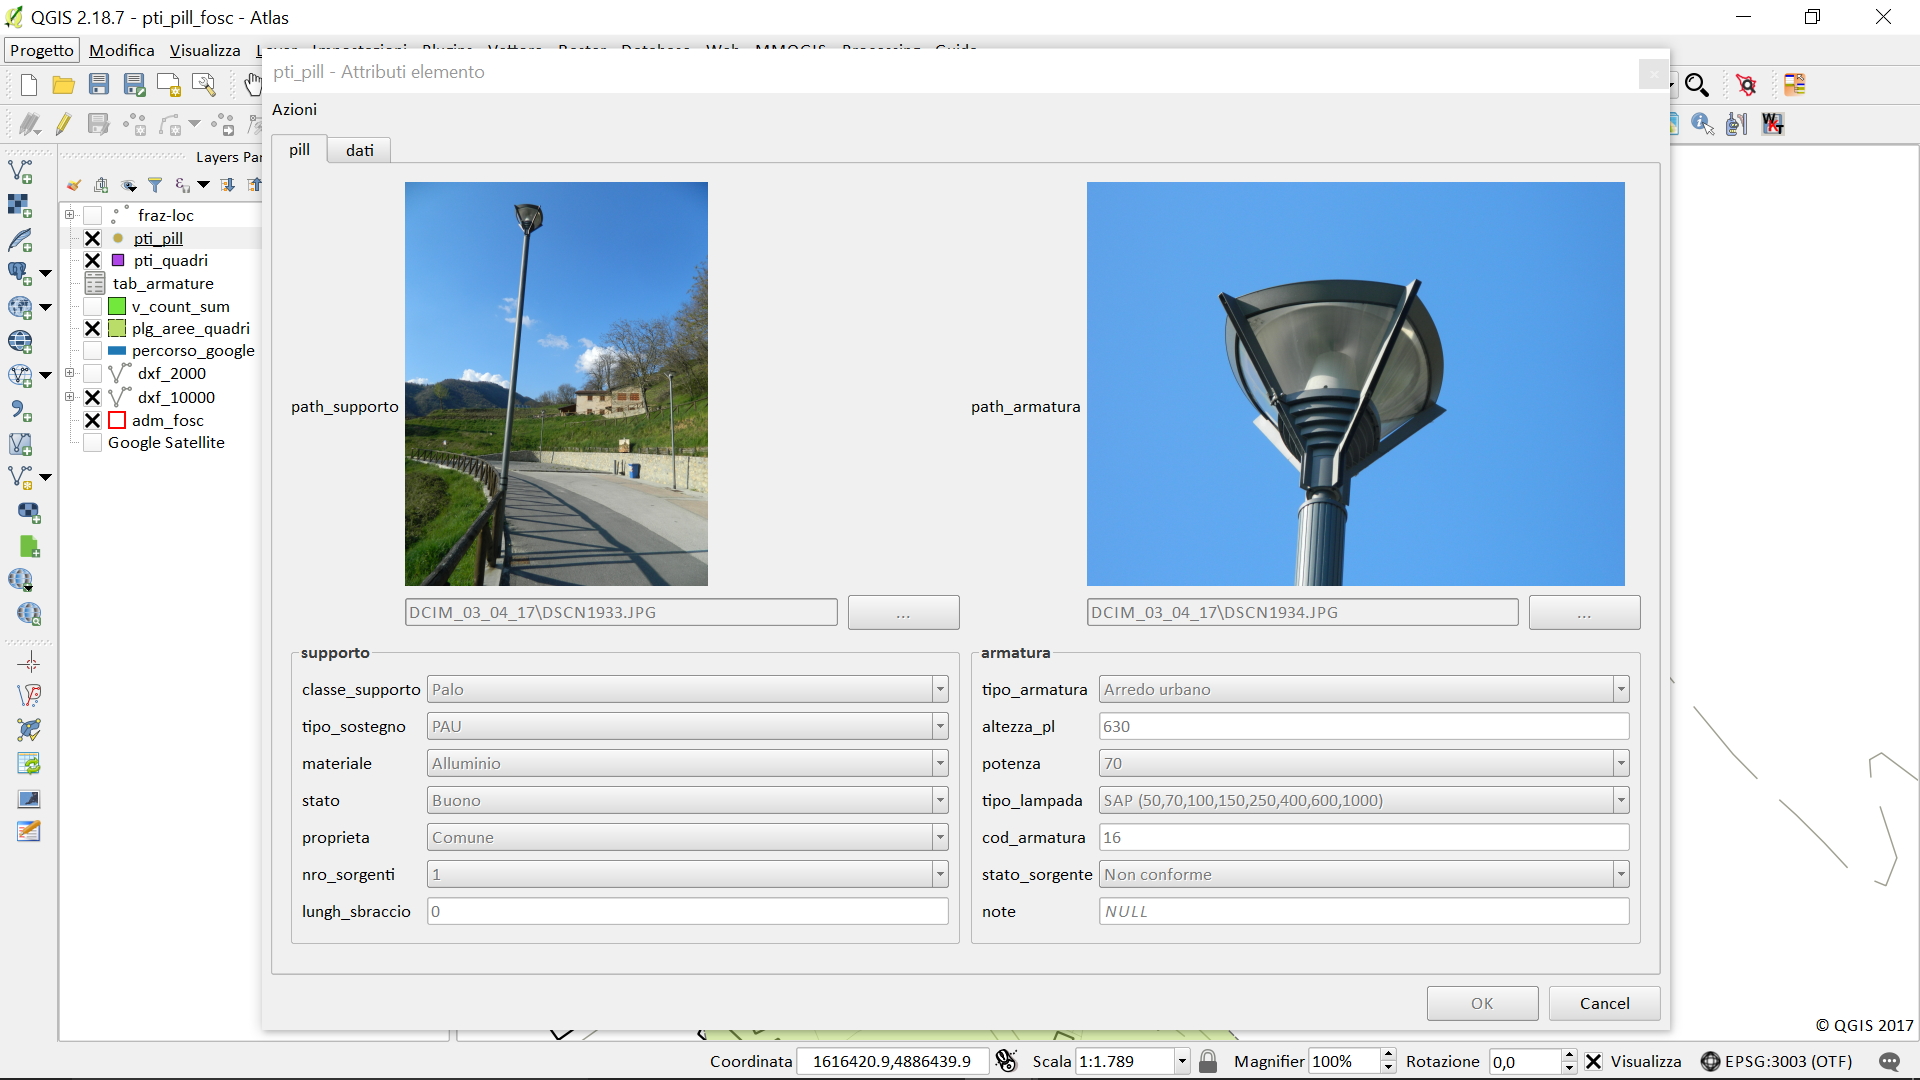The width and height of the screenshot is (1920, 1080).
Task: Switch to dati tab
Action: (359, 151)
